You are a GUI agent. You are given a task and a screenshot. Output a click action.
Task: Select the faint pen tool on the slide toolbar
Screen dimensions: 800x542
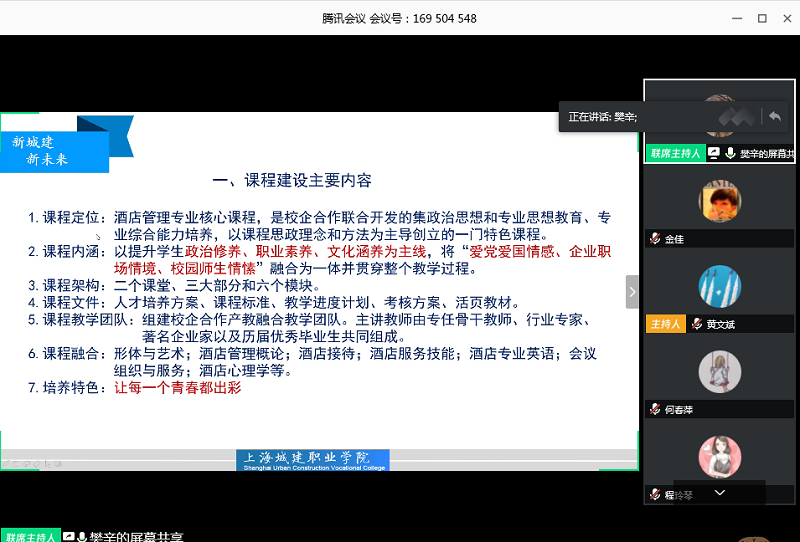pyautogui.click(x=6, y=464)
